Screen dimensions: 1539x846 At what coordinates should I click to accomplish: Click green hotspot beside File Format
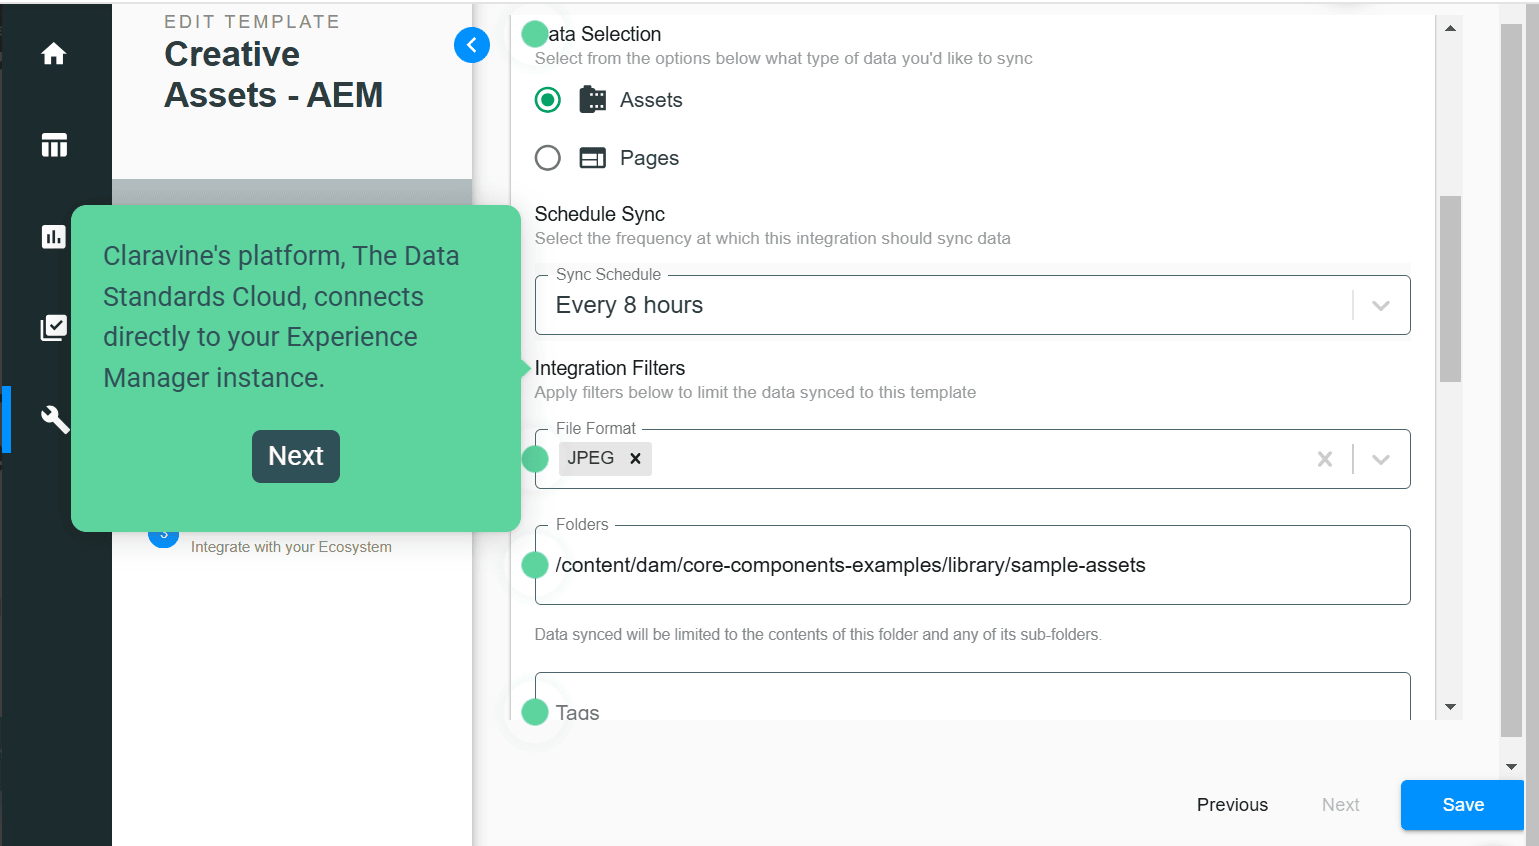point(535,459)
